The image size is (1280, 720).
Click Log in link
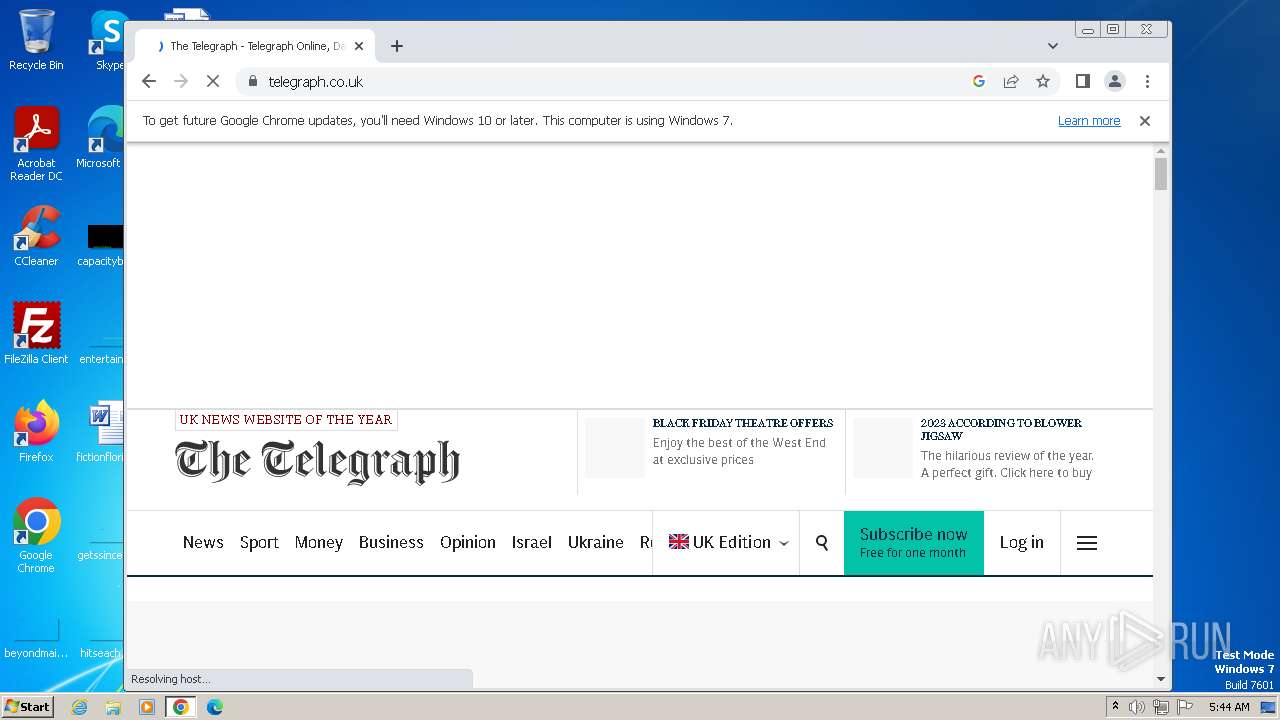pos(1022,542)
